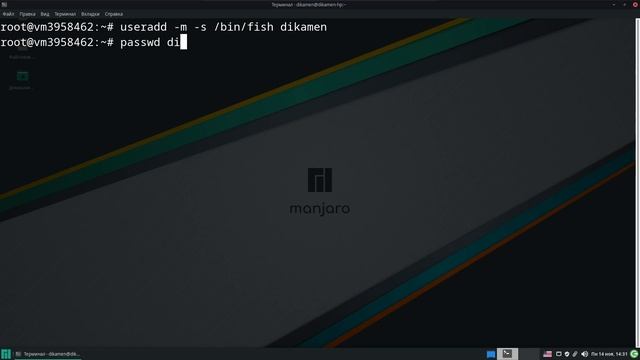The height and width of the screenshot is (360, 640).
Task: Open the clipboard paperclip tray icon
Action: pos(575,354)
